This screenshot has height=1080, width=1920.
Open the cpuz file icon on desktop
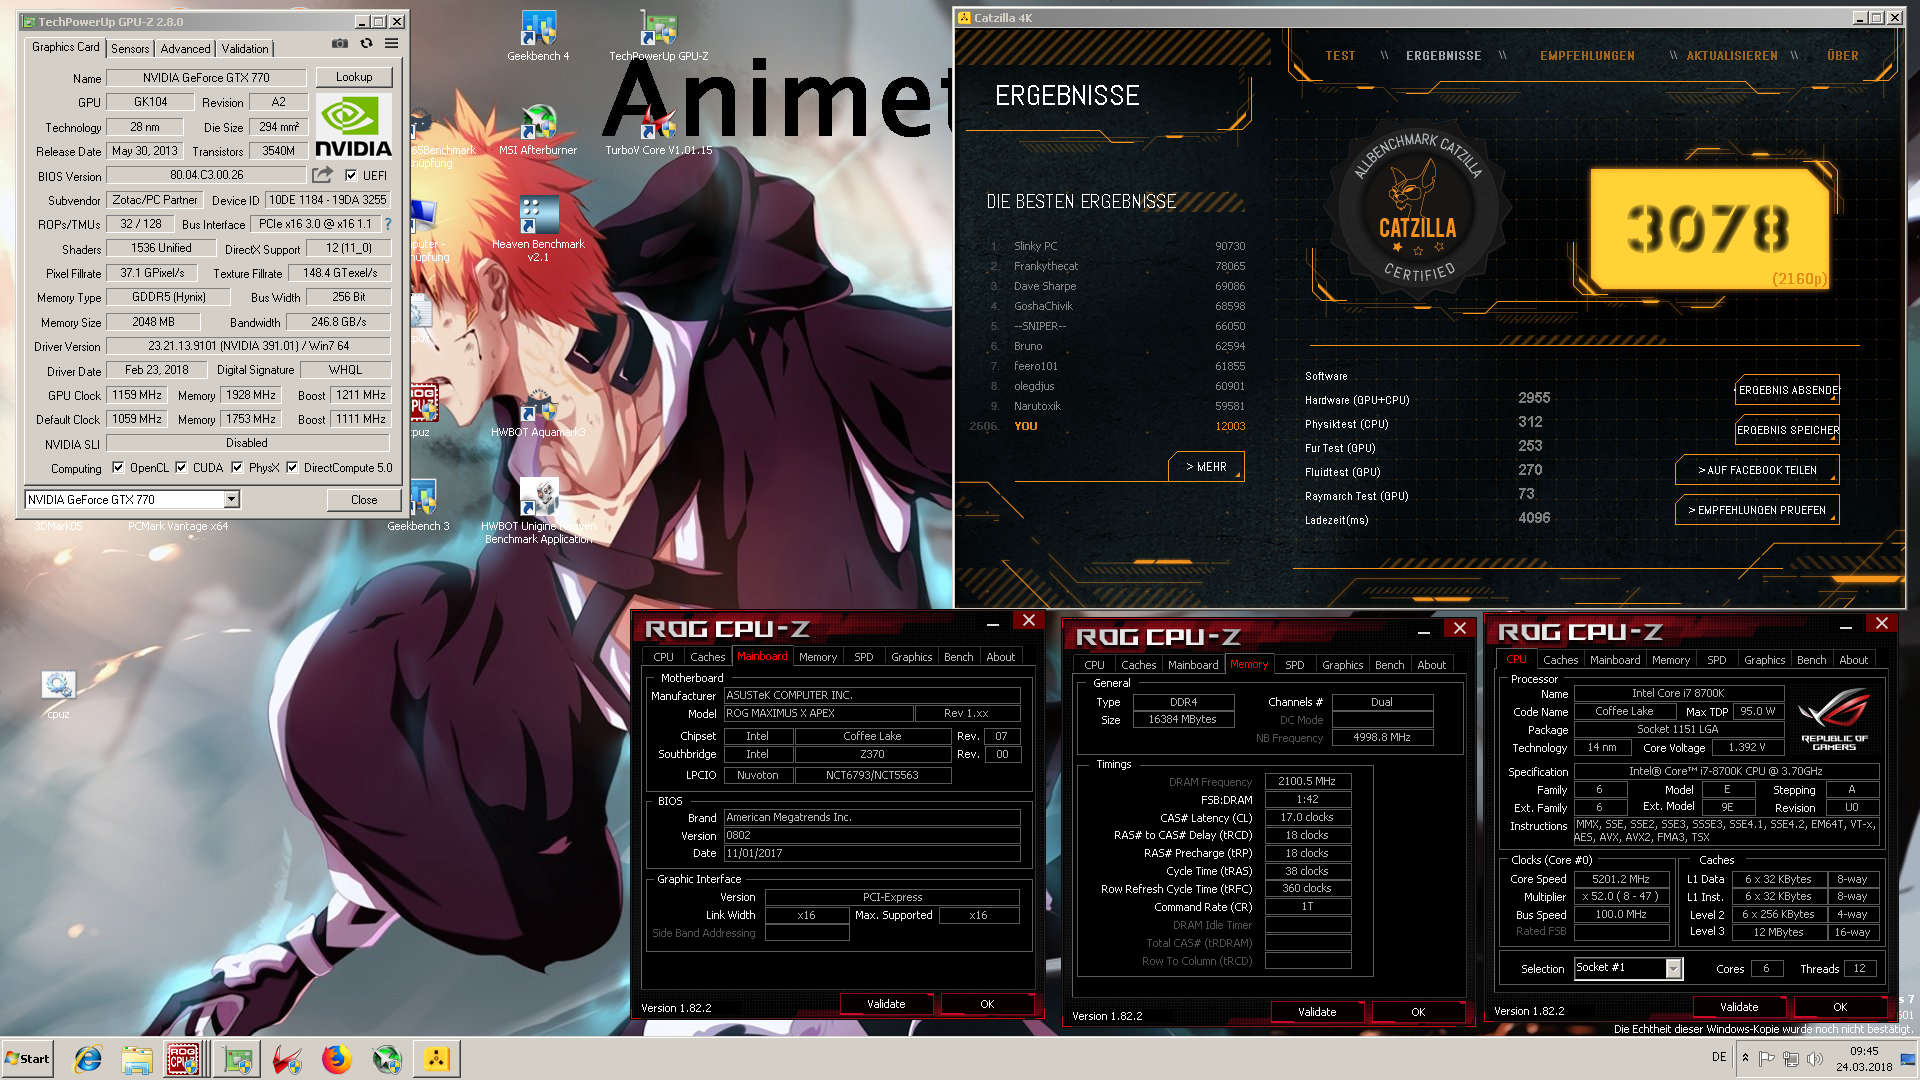(x=58, y=695)
